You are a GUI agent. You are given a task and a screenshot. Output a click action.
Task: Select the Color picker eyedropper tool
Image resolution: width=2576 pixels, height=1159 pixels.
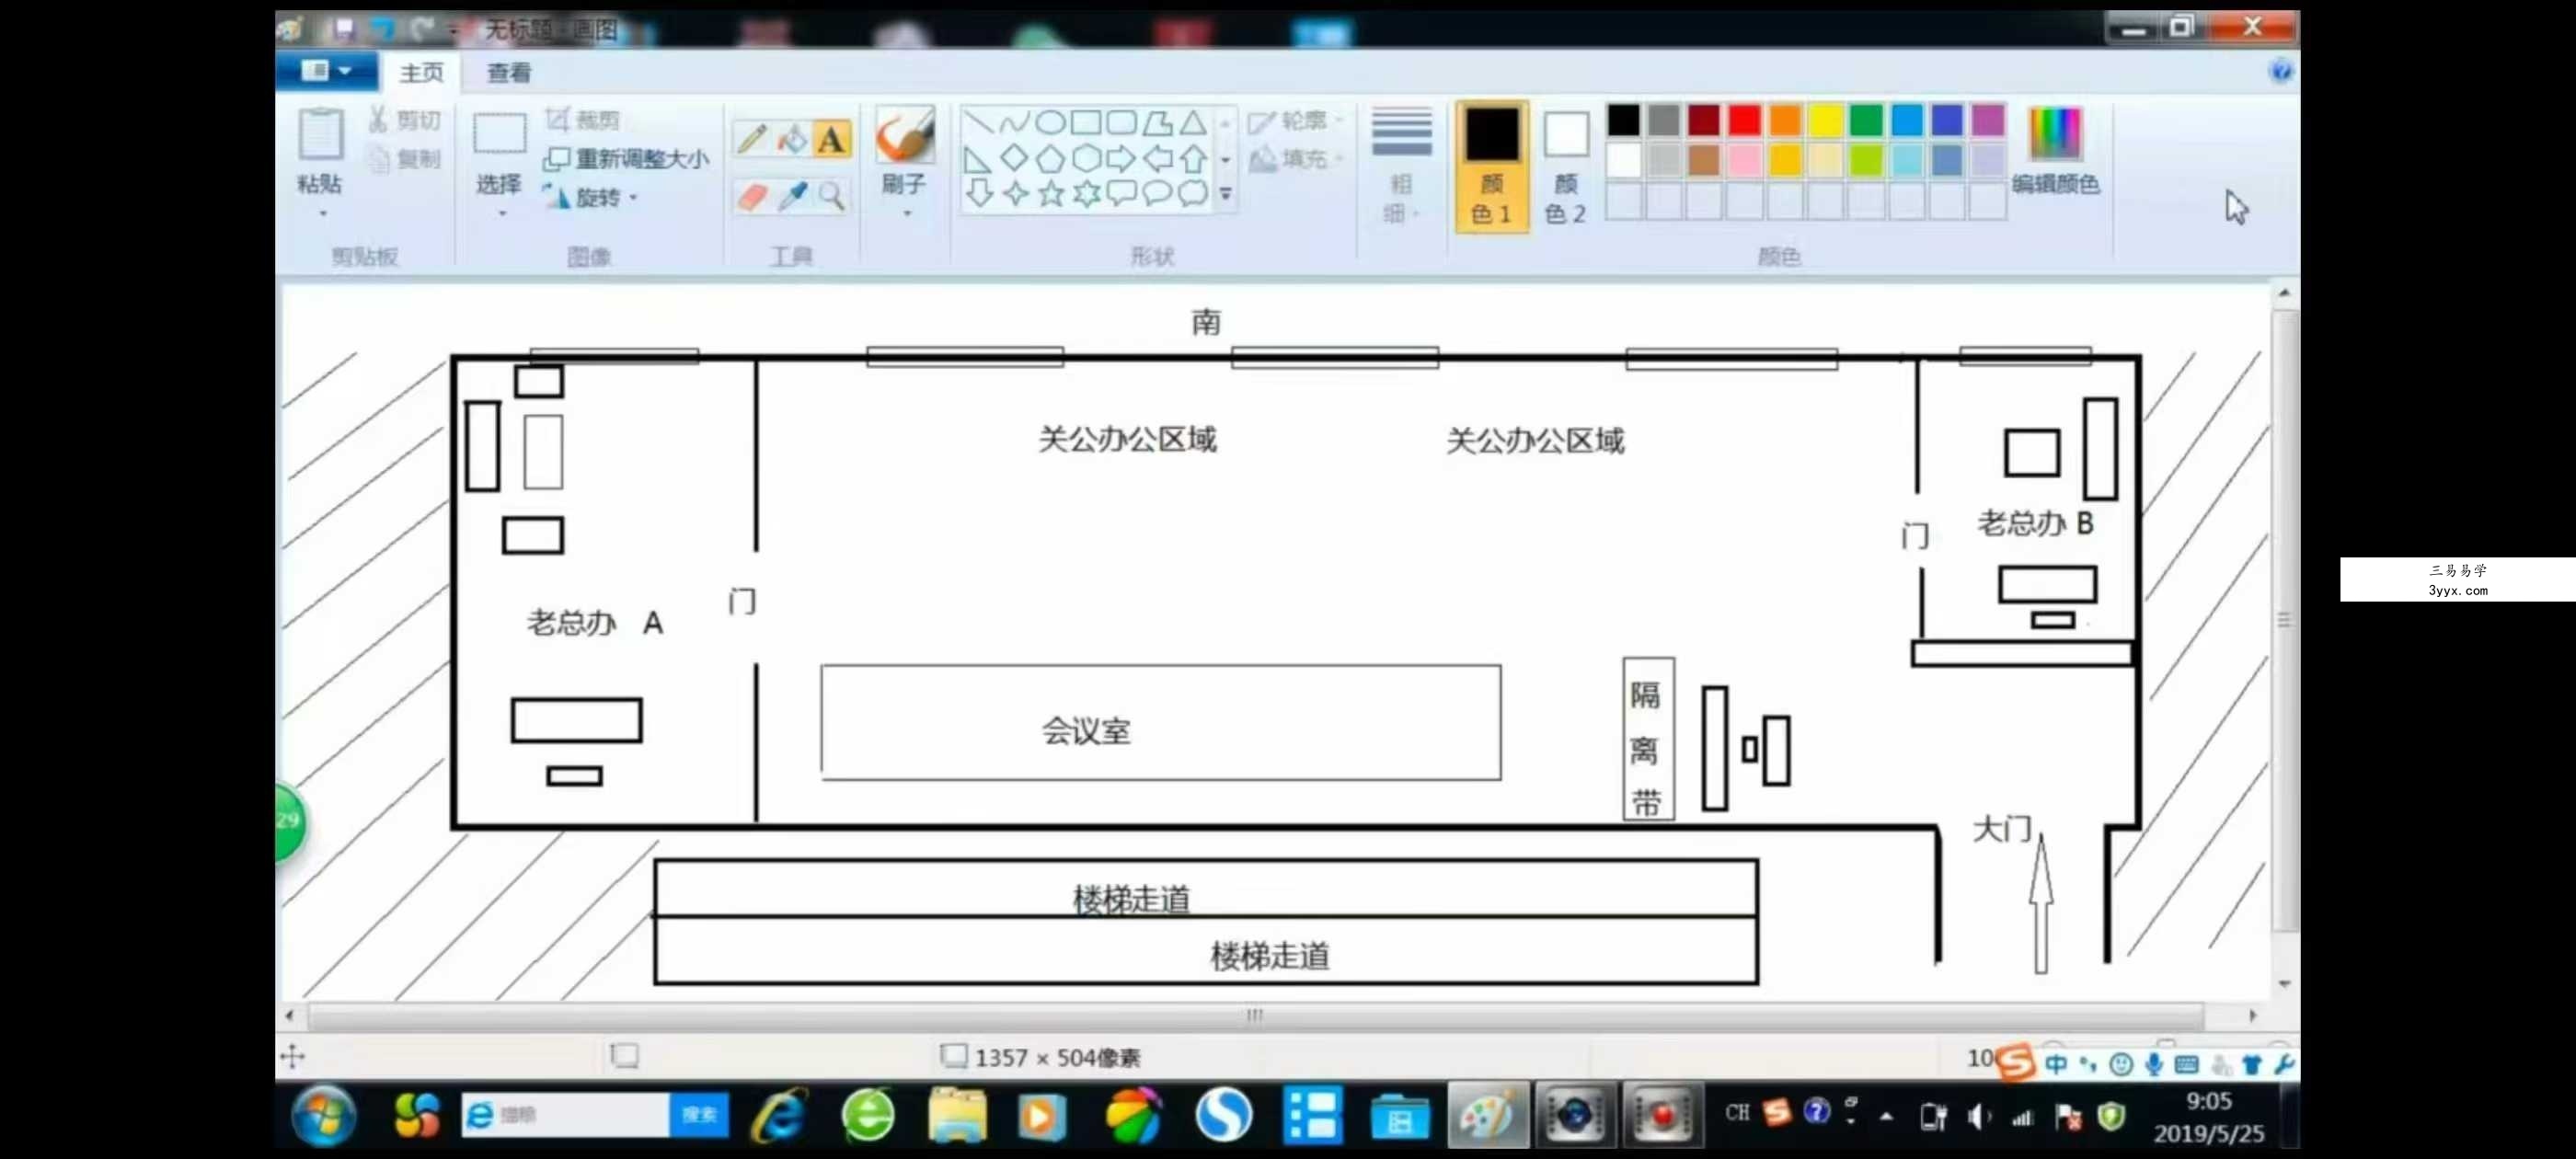coord(792,196)
